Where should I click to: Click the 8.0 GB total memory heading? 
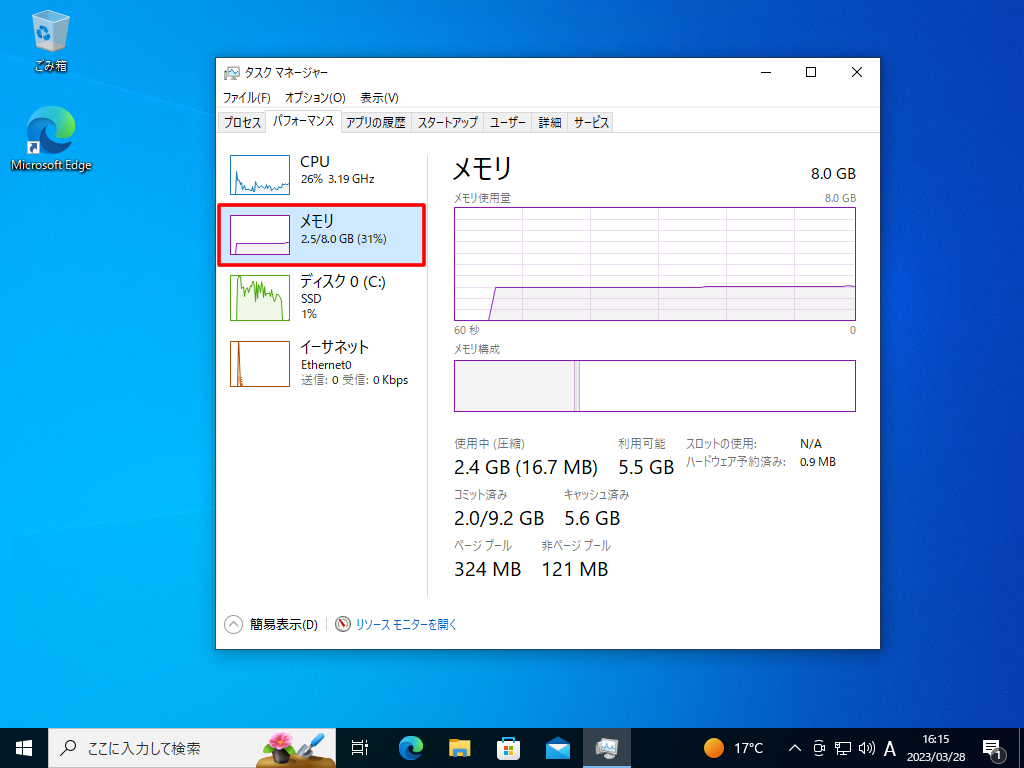coord(833,174)
